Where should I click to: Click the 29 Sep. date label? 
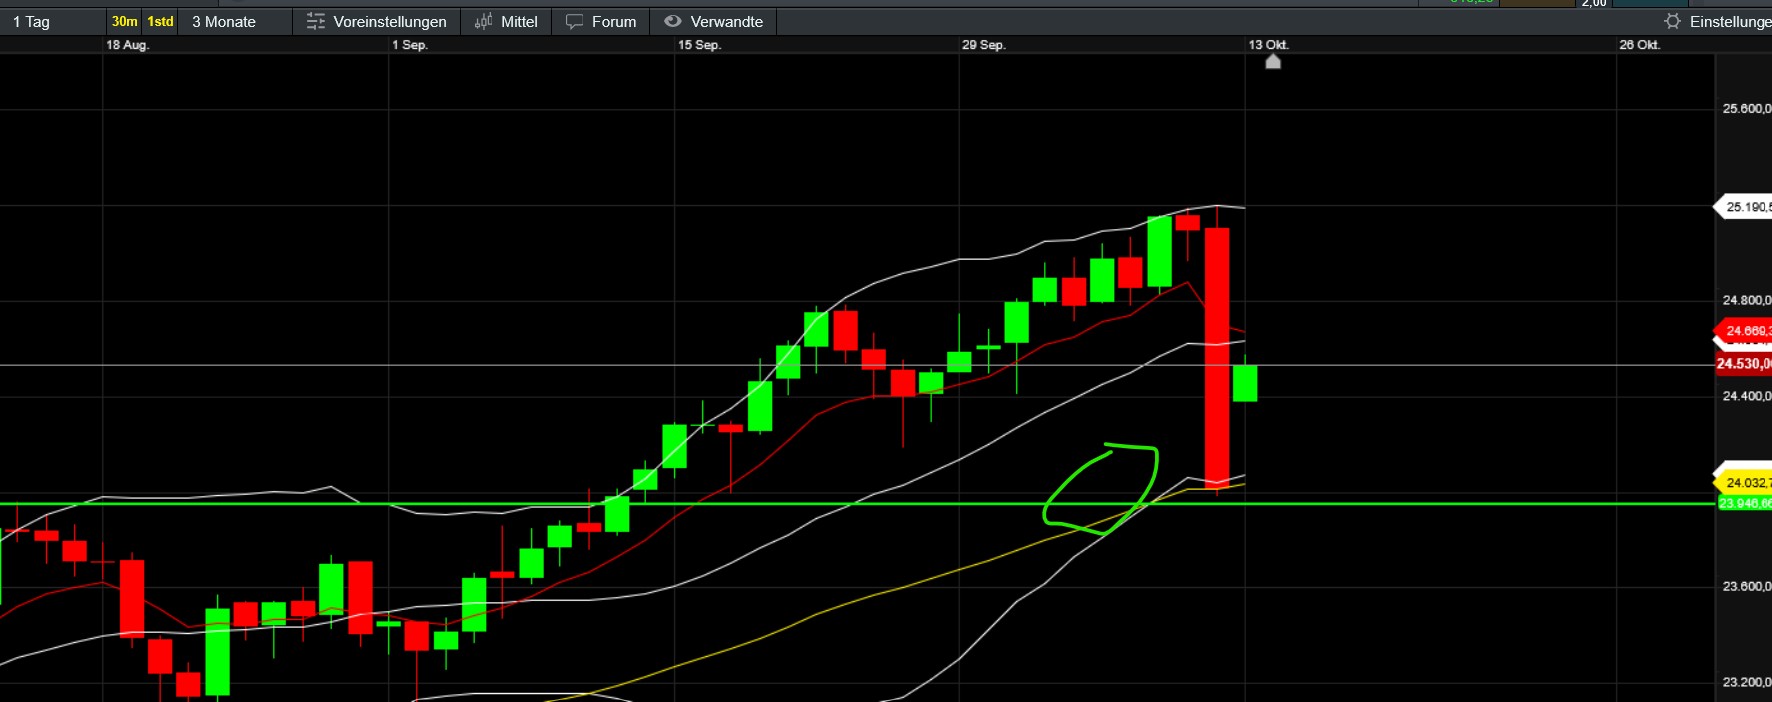point(984,45)
